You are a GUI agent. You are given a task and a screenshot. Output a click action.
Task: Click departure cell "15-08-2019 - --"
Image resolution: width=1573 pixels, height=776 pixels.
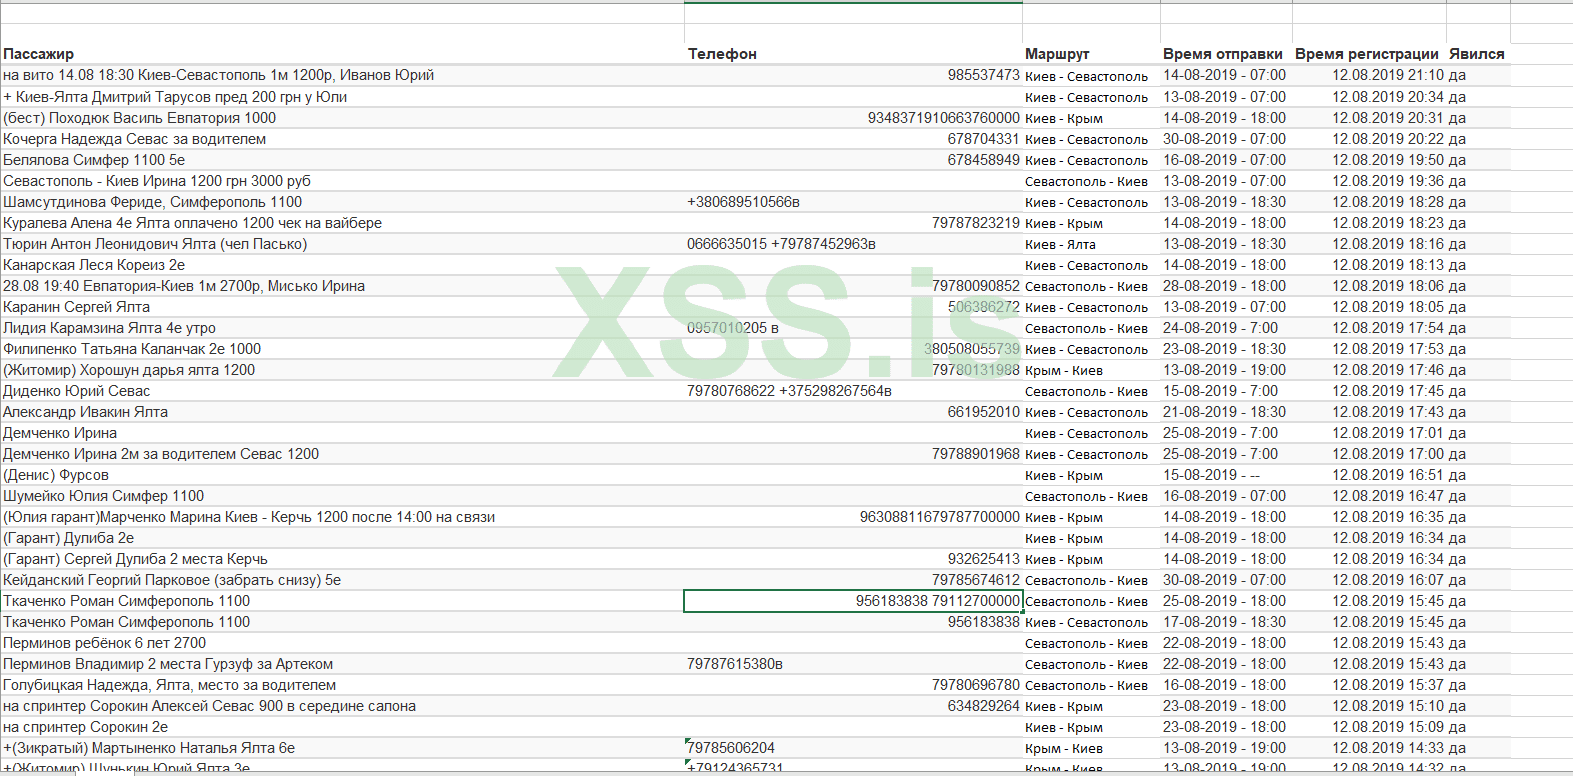1212,475
